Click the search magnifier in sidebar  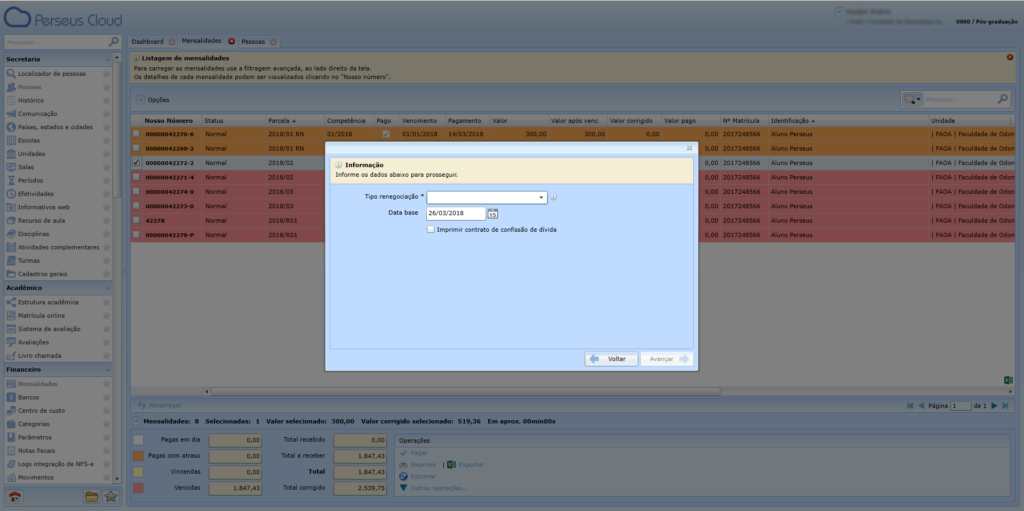(113, 42)
